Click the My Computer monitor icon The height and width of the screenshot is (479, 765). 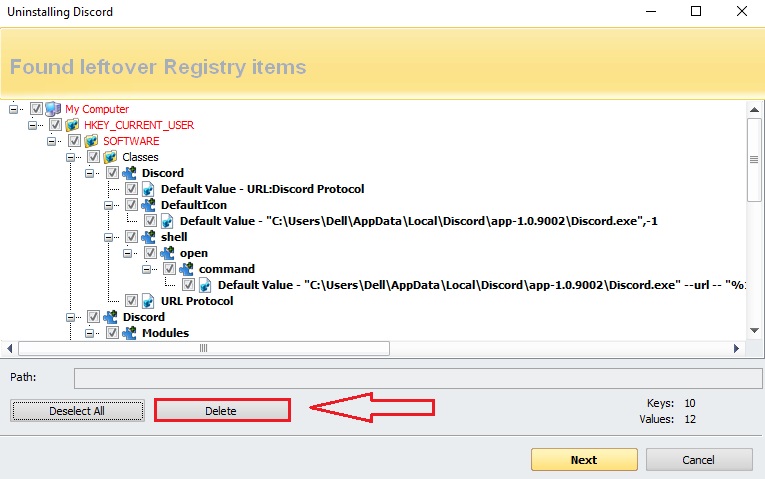coord(53,109)
